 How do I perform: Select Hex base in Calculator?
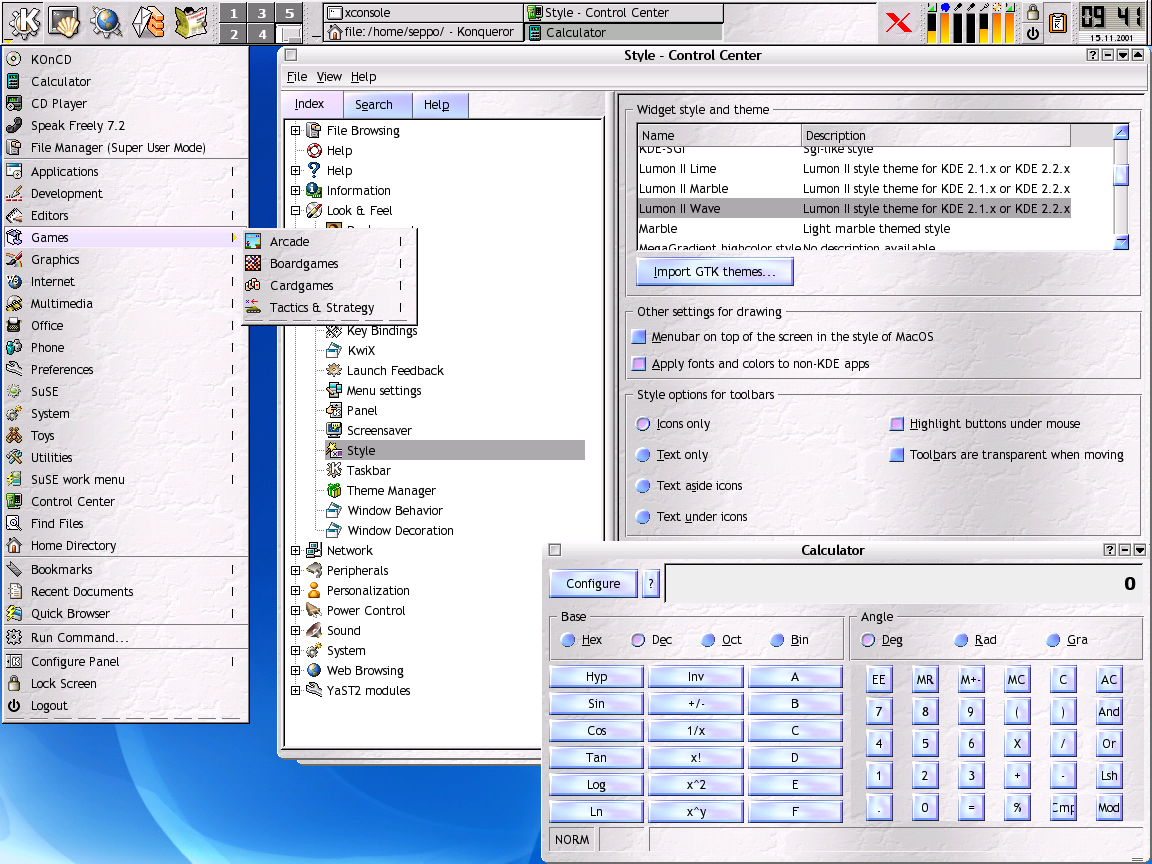pos(568,640)
